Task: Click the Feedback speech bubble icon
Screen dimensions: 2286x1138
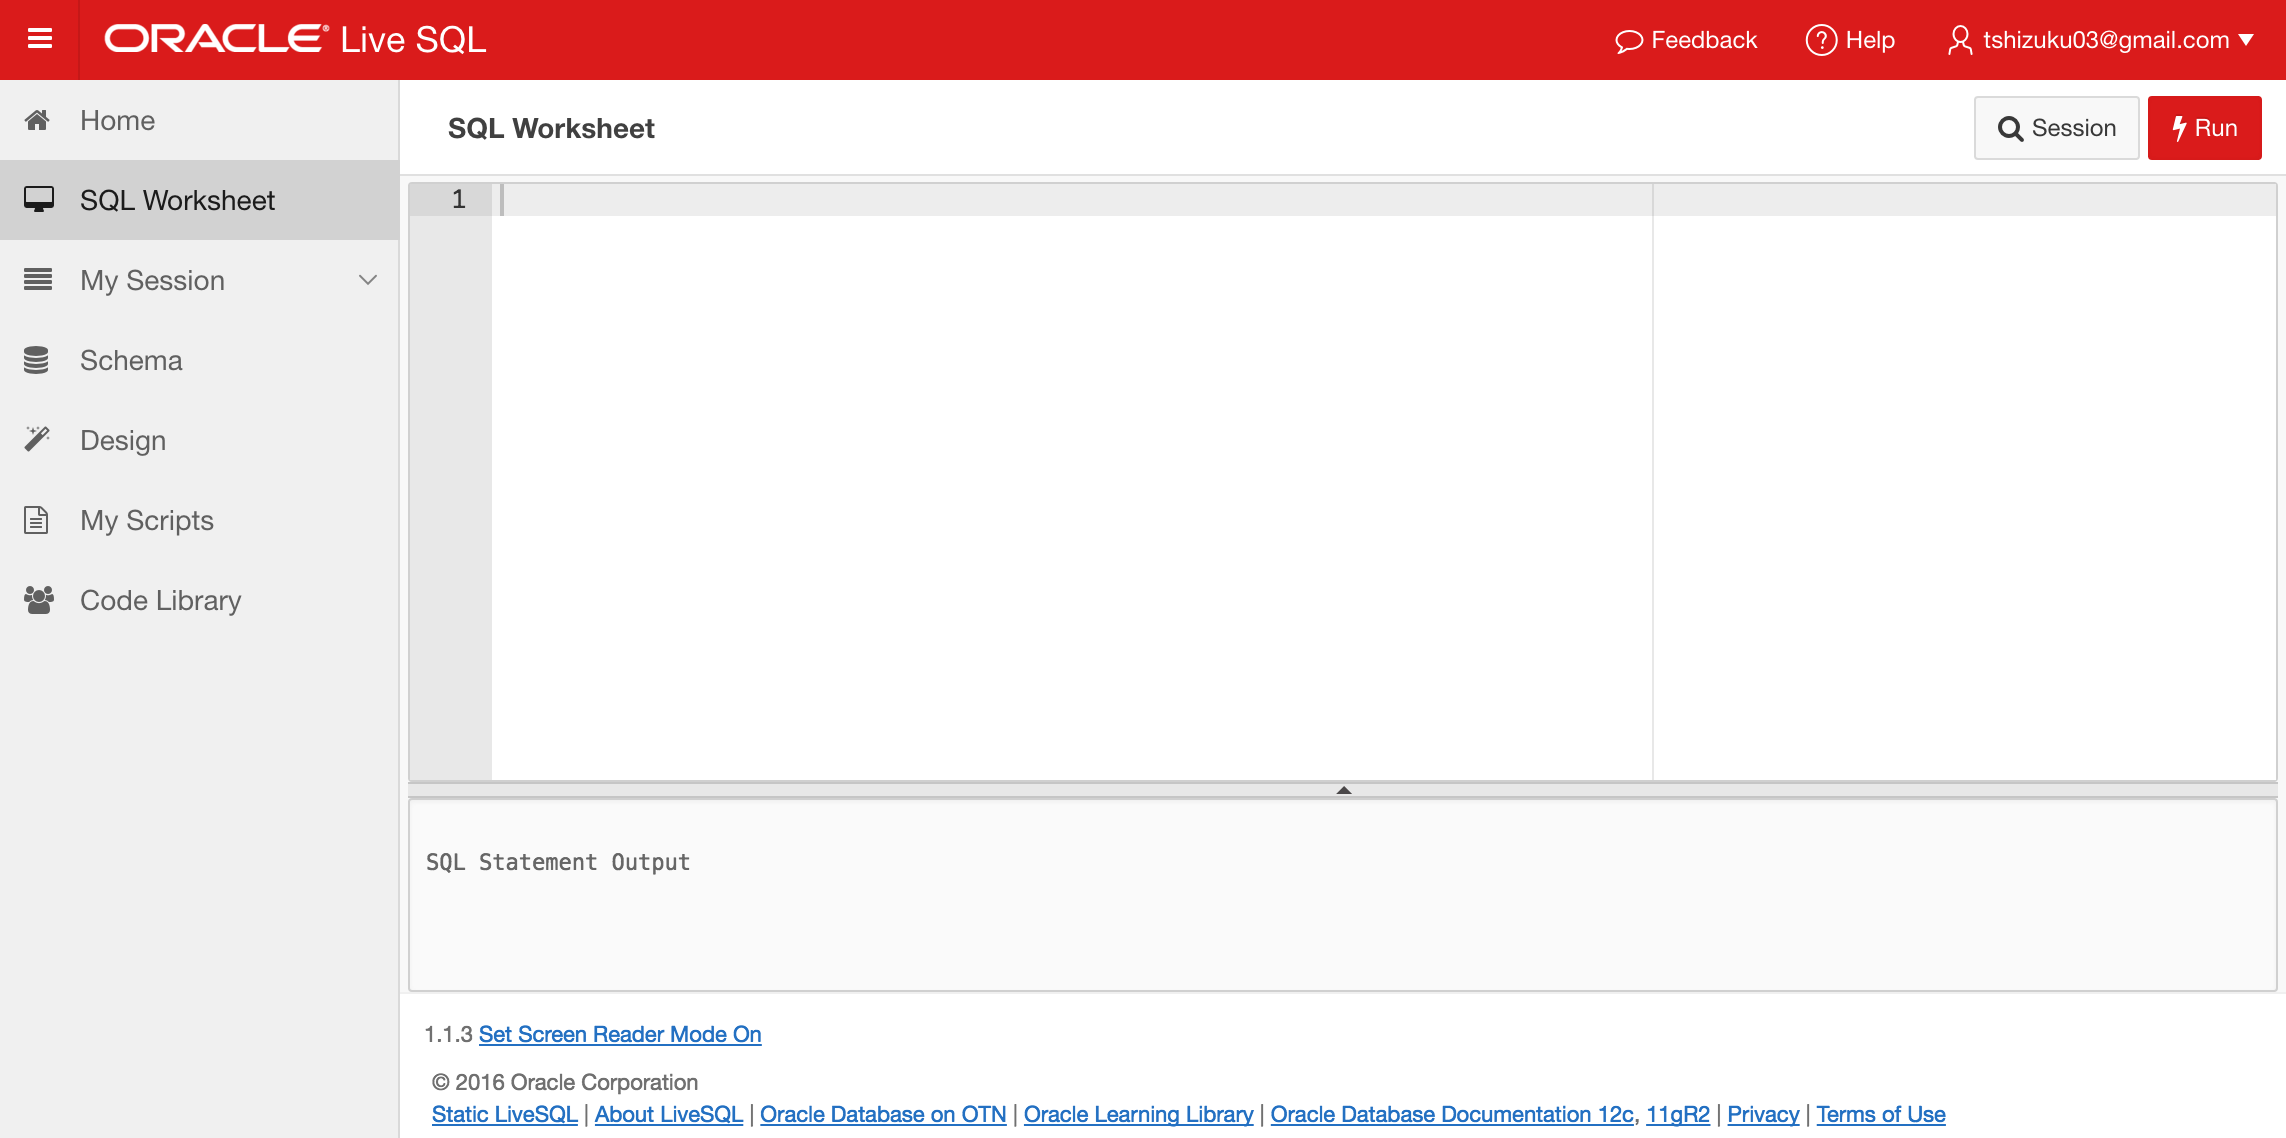Action: (1630, 40)
